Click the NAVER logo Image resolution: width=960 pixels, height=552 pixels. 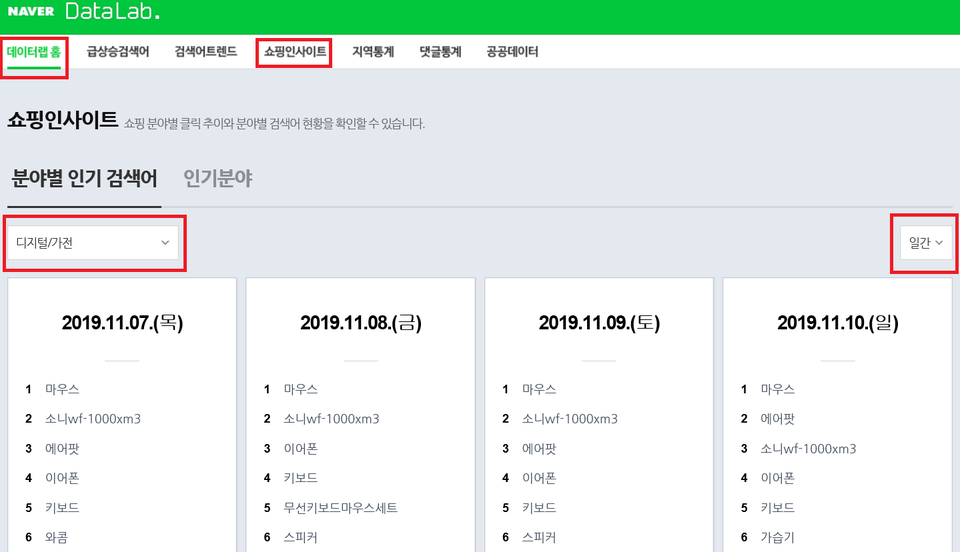coord(31,11)
